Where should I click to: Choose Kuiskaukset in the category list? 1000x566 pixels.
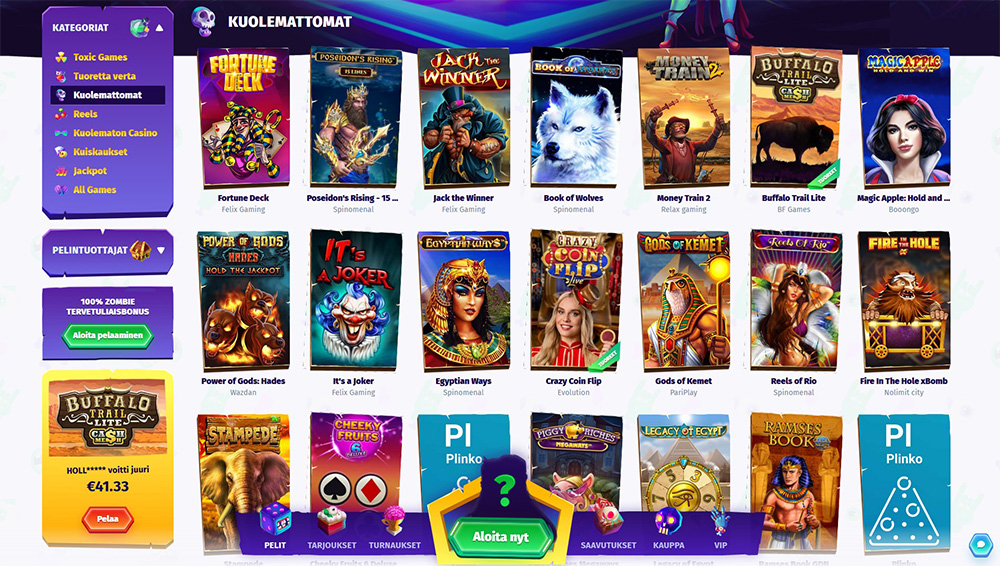[x=100, y=152]
